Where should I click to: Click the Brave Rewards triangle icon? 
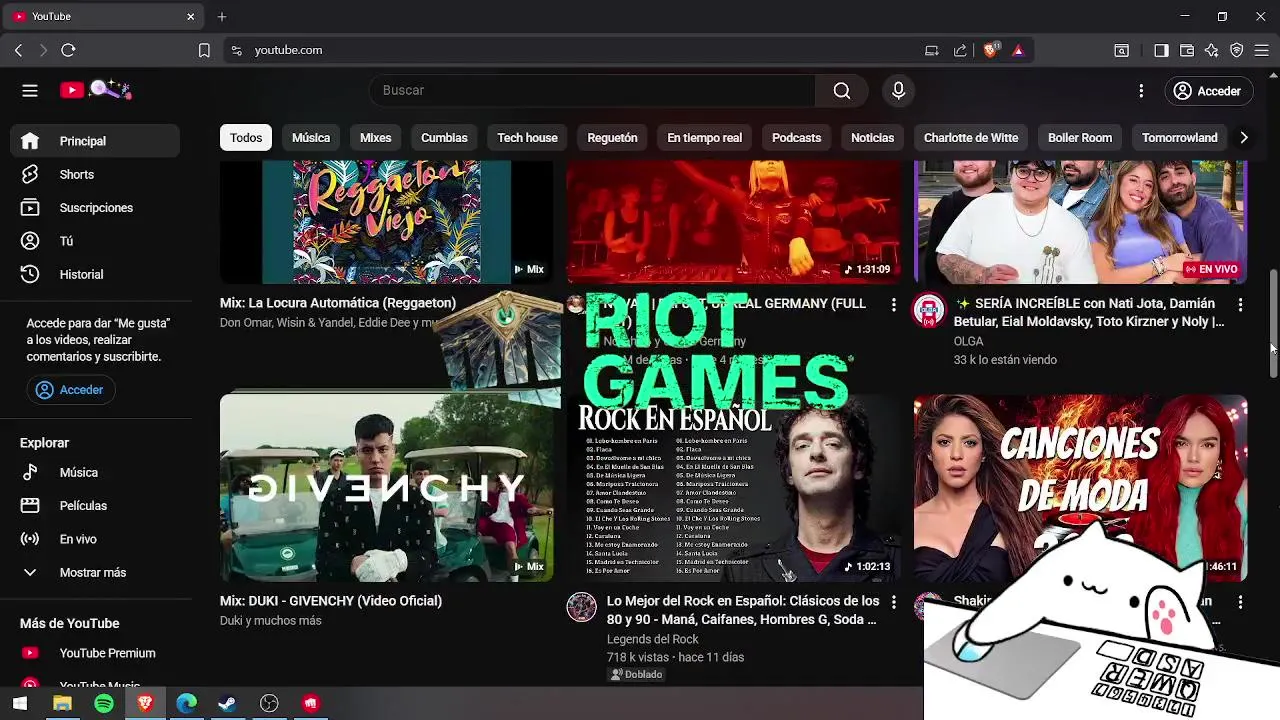(1018, 50)
